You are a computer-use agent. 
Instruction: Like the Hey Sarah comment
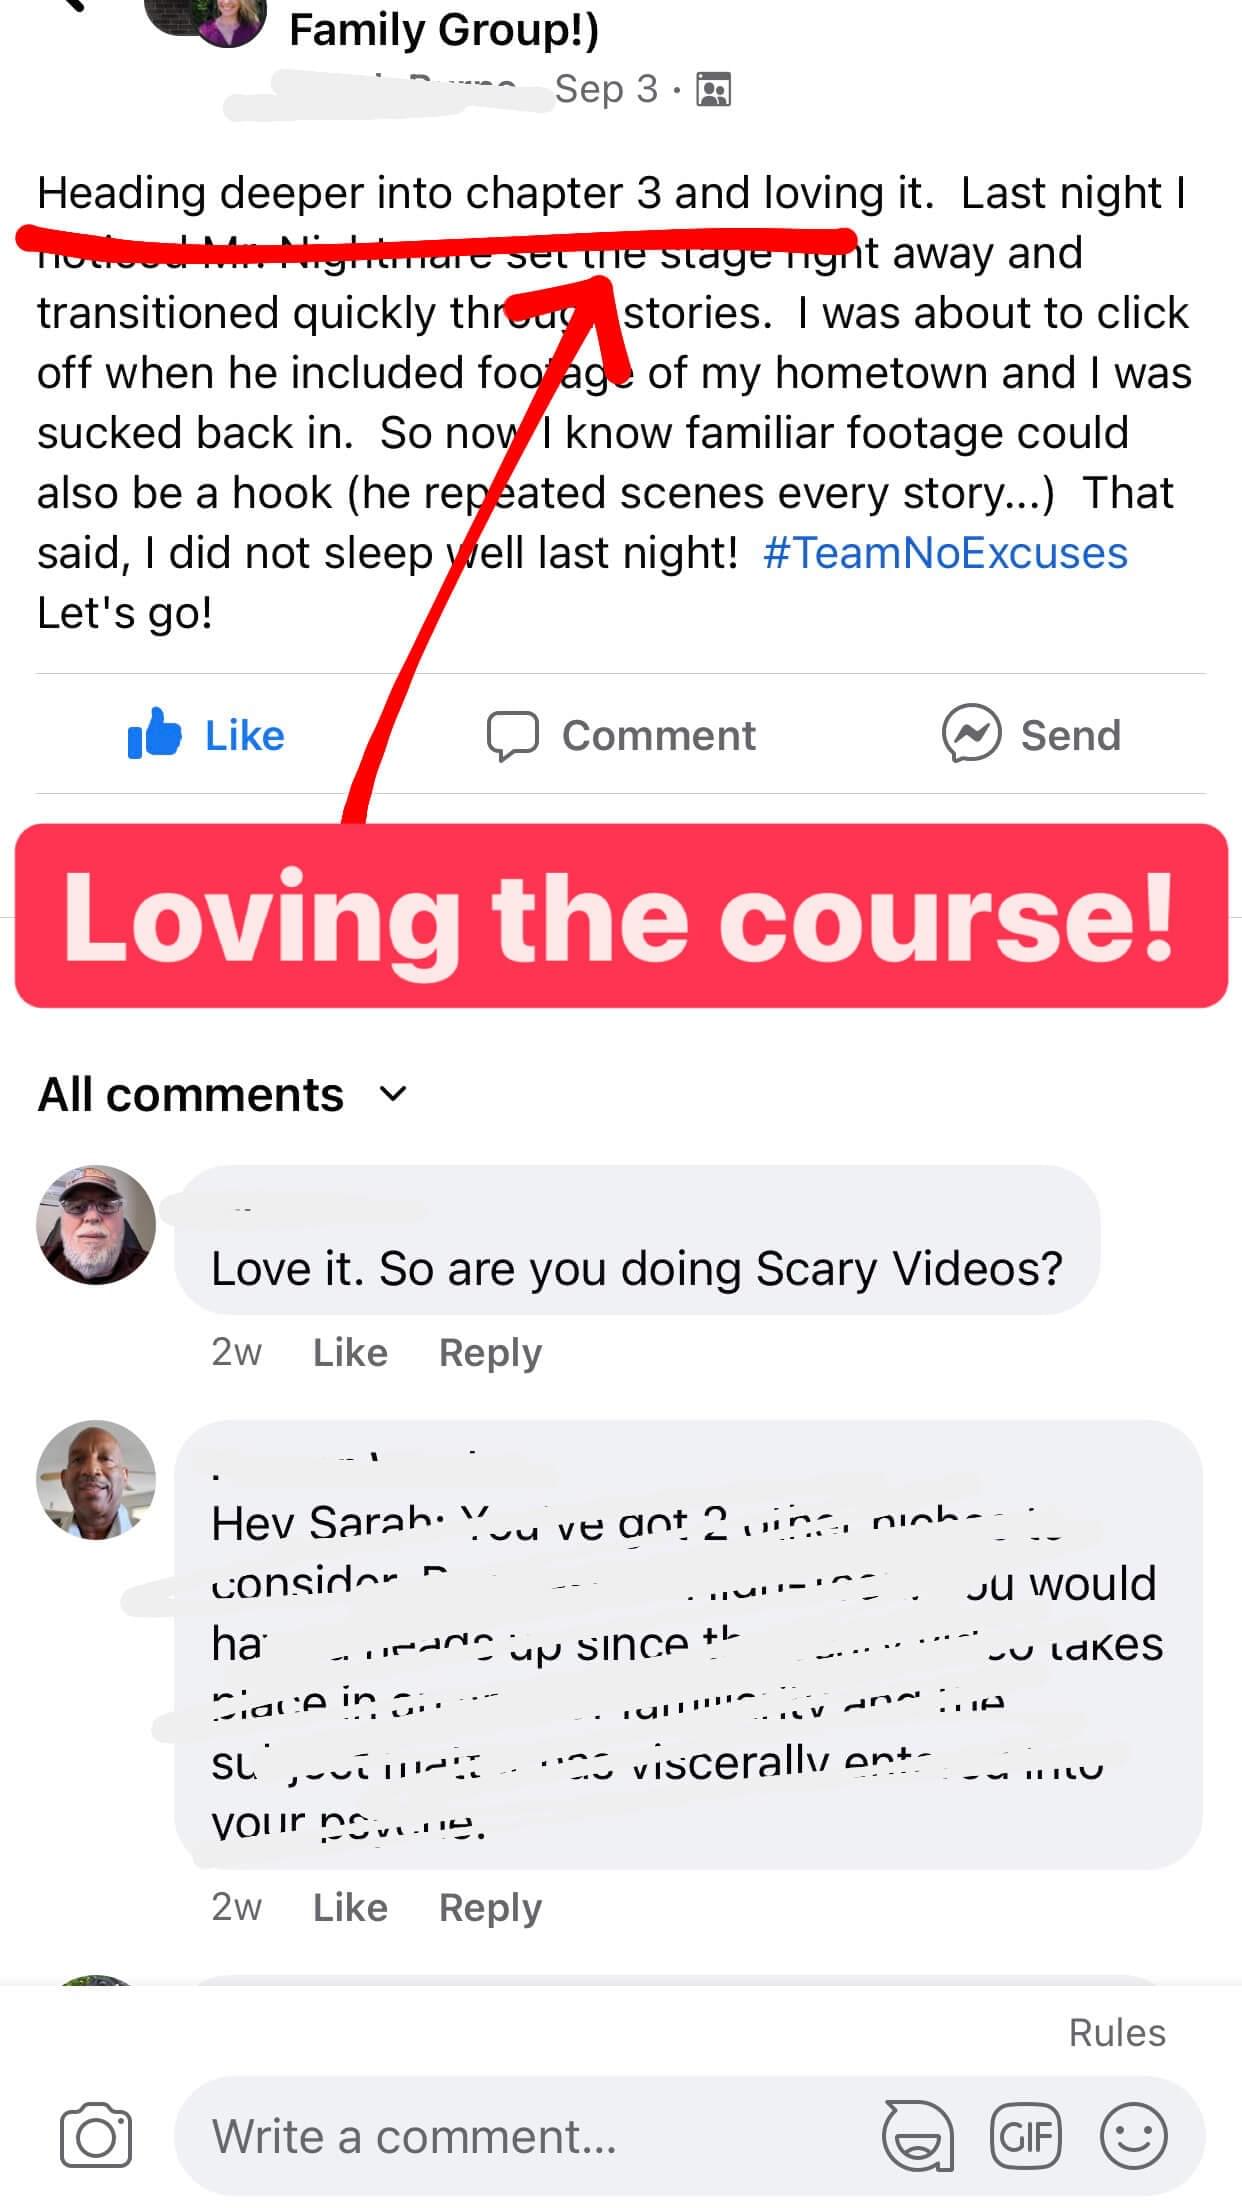pos(350,1907)
